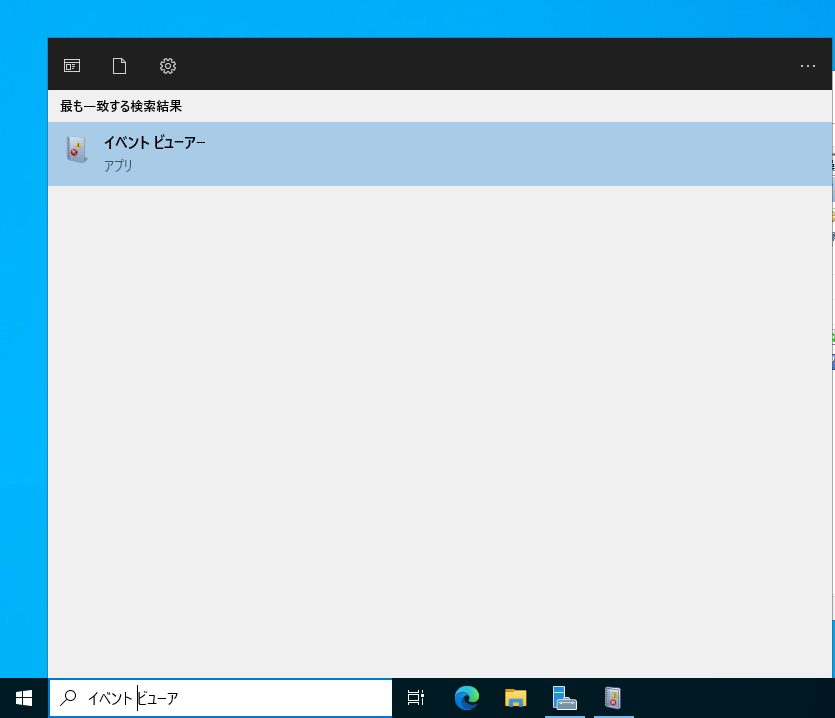Click the 最も一致する検索結果 heading
835x718 pixels.
point(121,106)
